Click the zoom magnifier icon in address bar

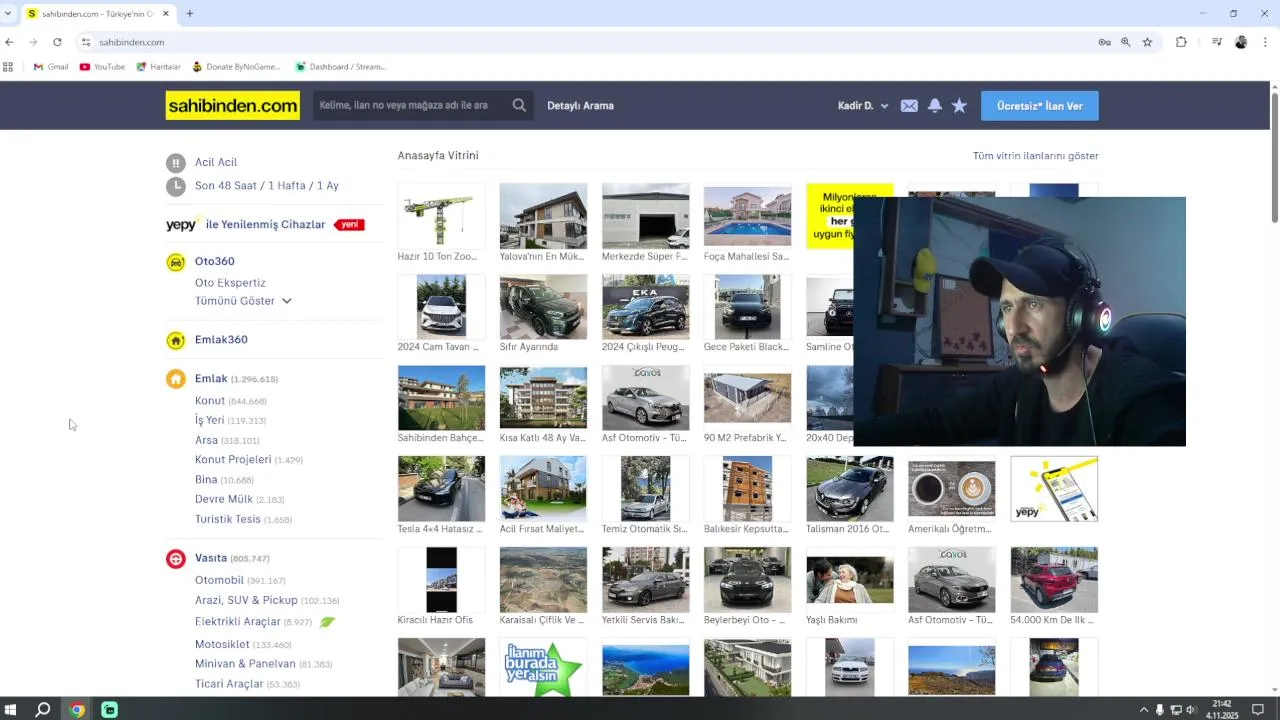1126,42
